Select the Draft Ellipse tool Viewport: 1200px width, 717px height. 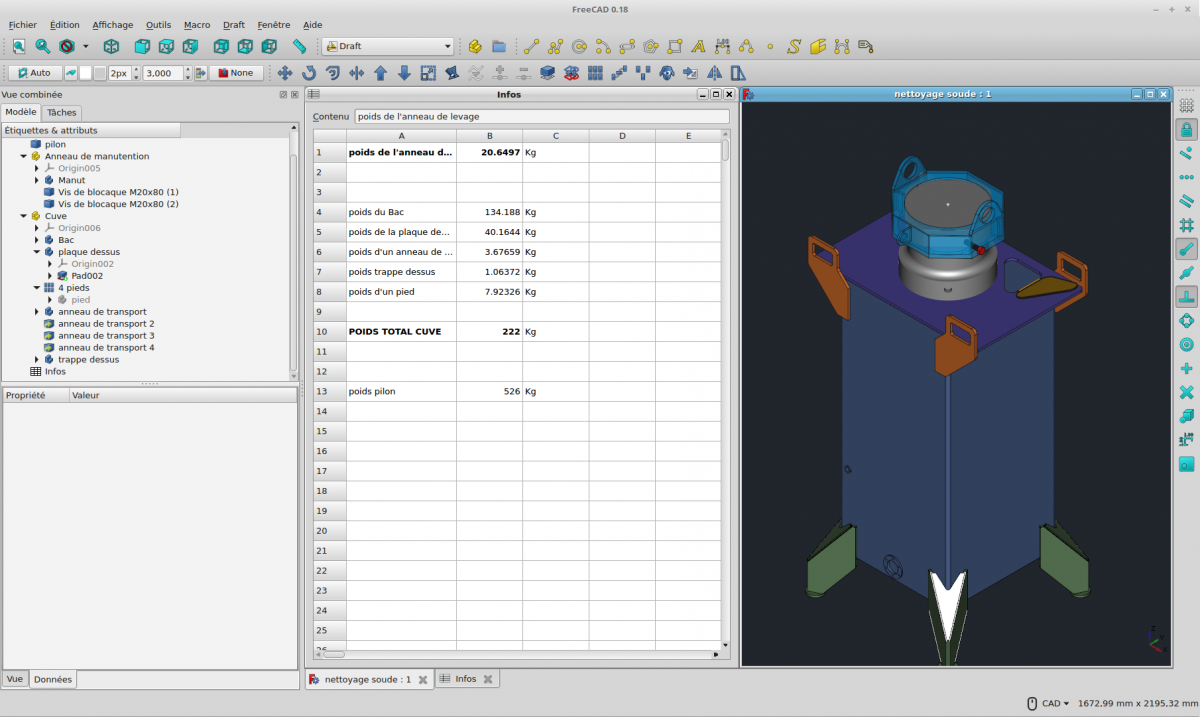click(627, 46)
